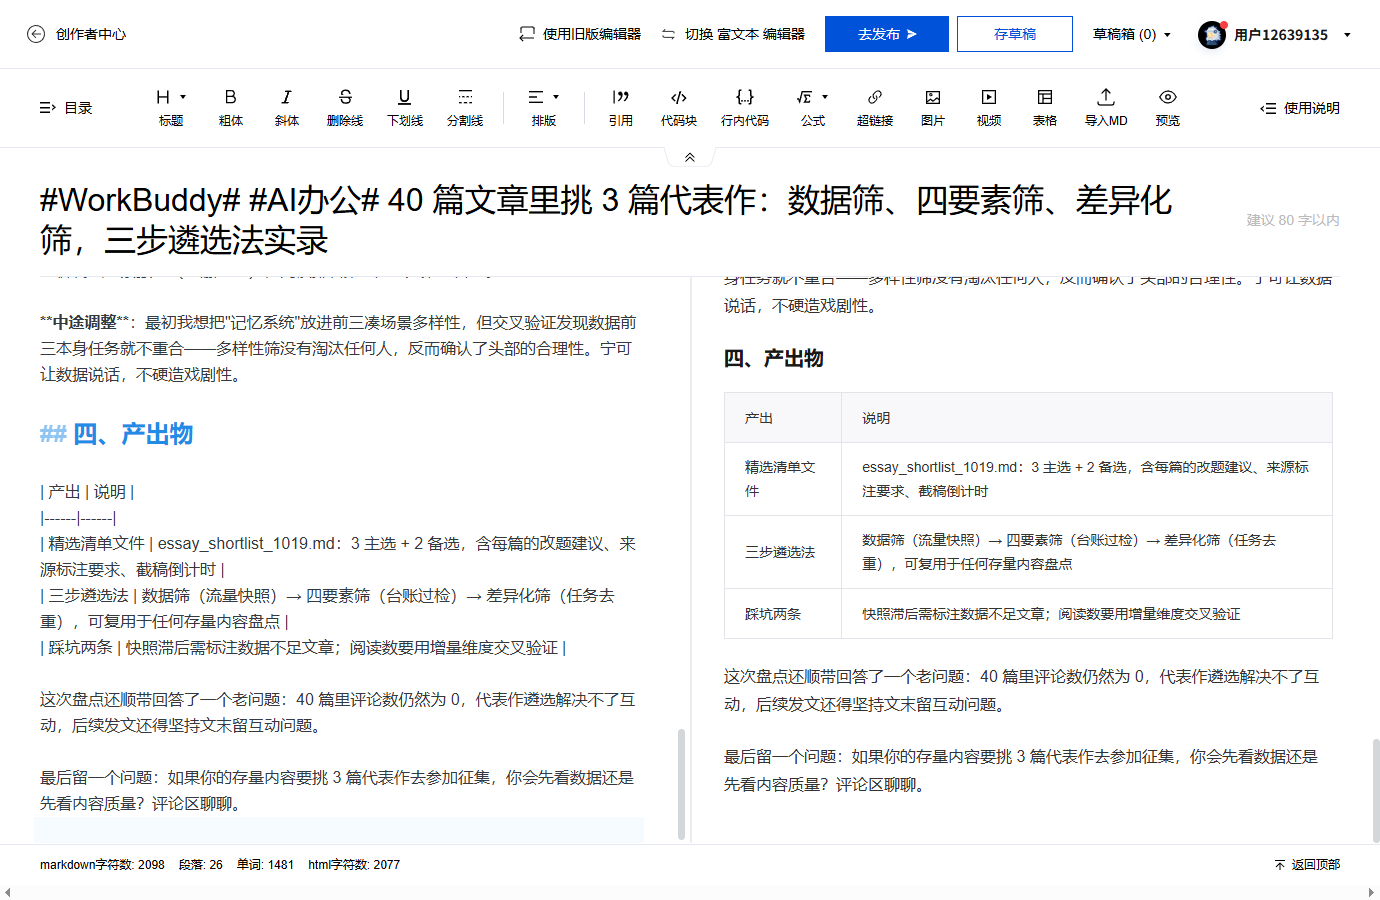Toggle the 目录 outline panel
This screenshot has height=900, width=1380.
tap(66, 108)
